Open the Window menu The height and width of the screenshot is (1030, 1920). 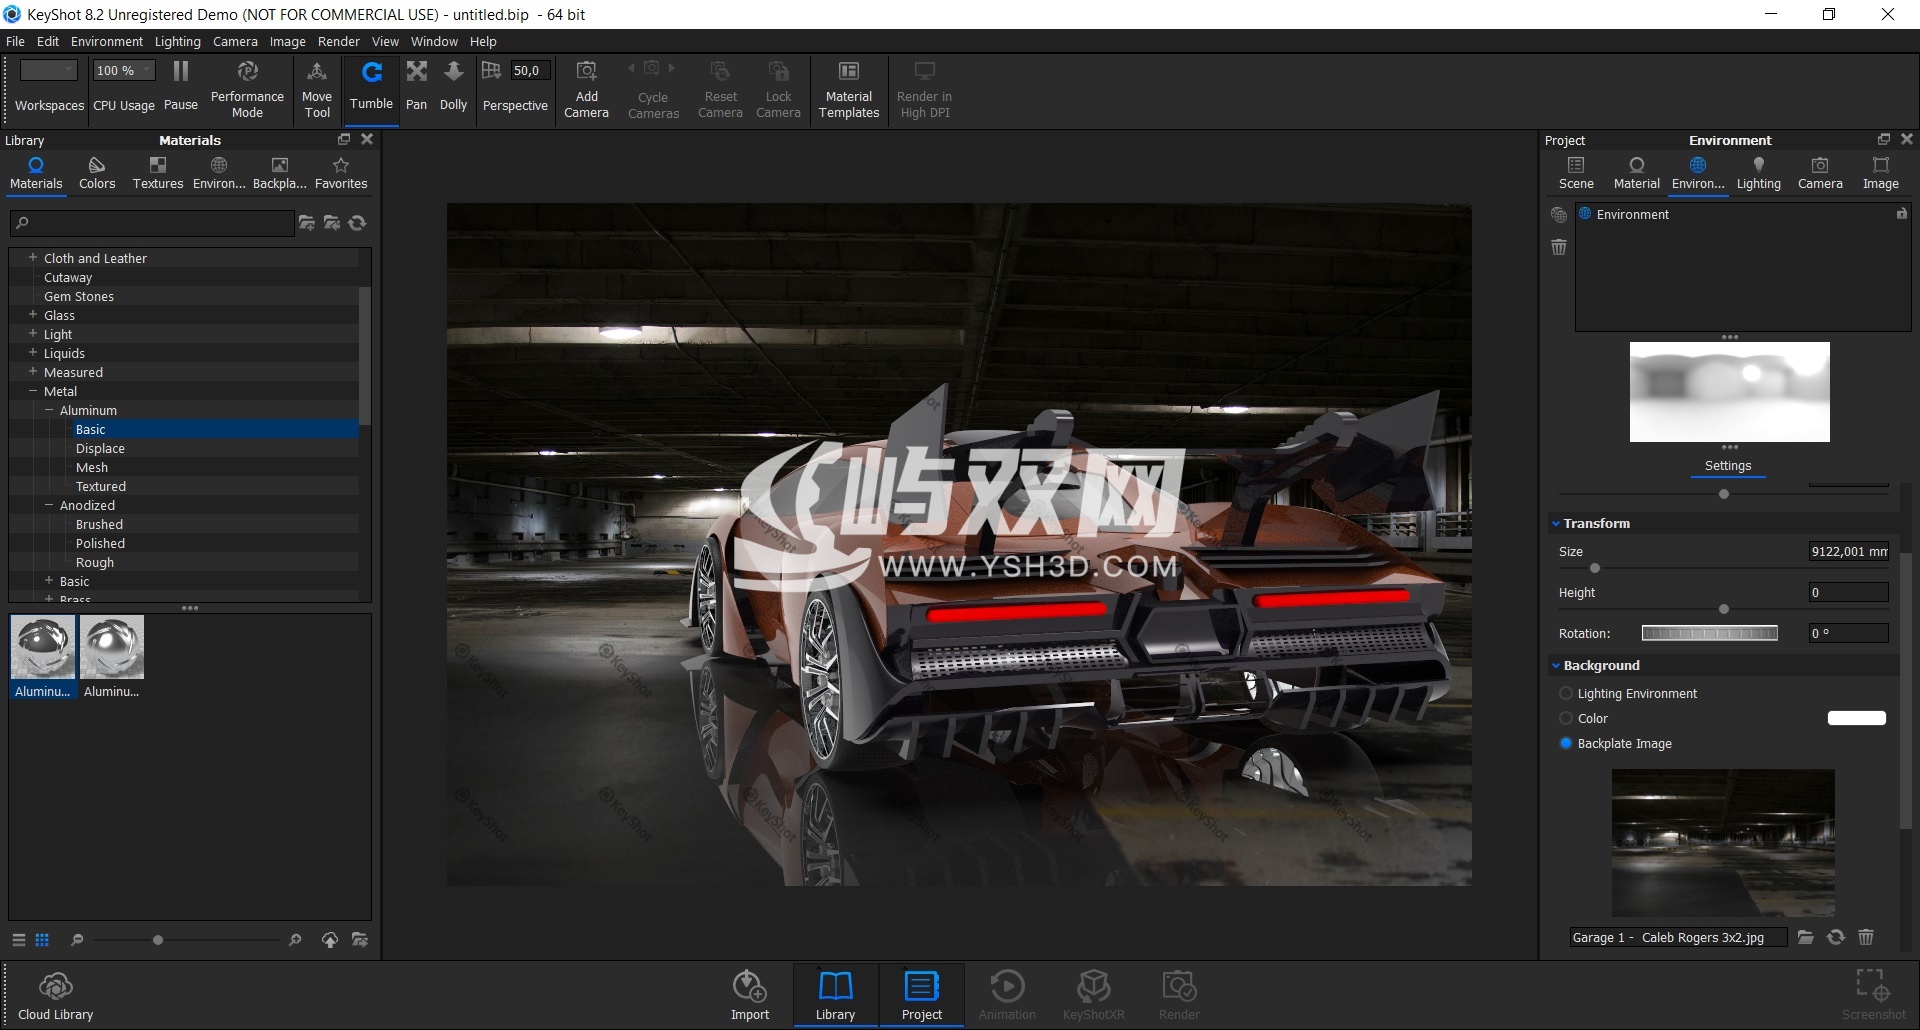434,41
